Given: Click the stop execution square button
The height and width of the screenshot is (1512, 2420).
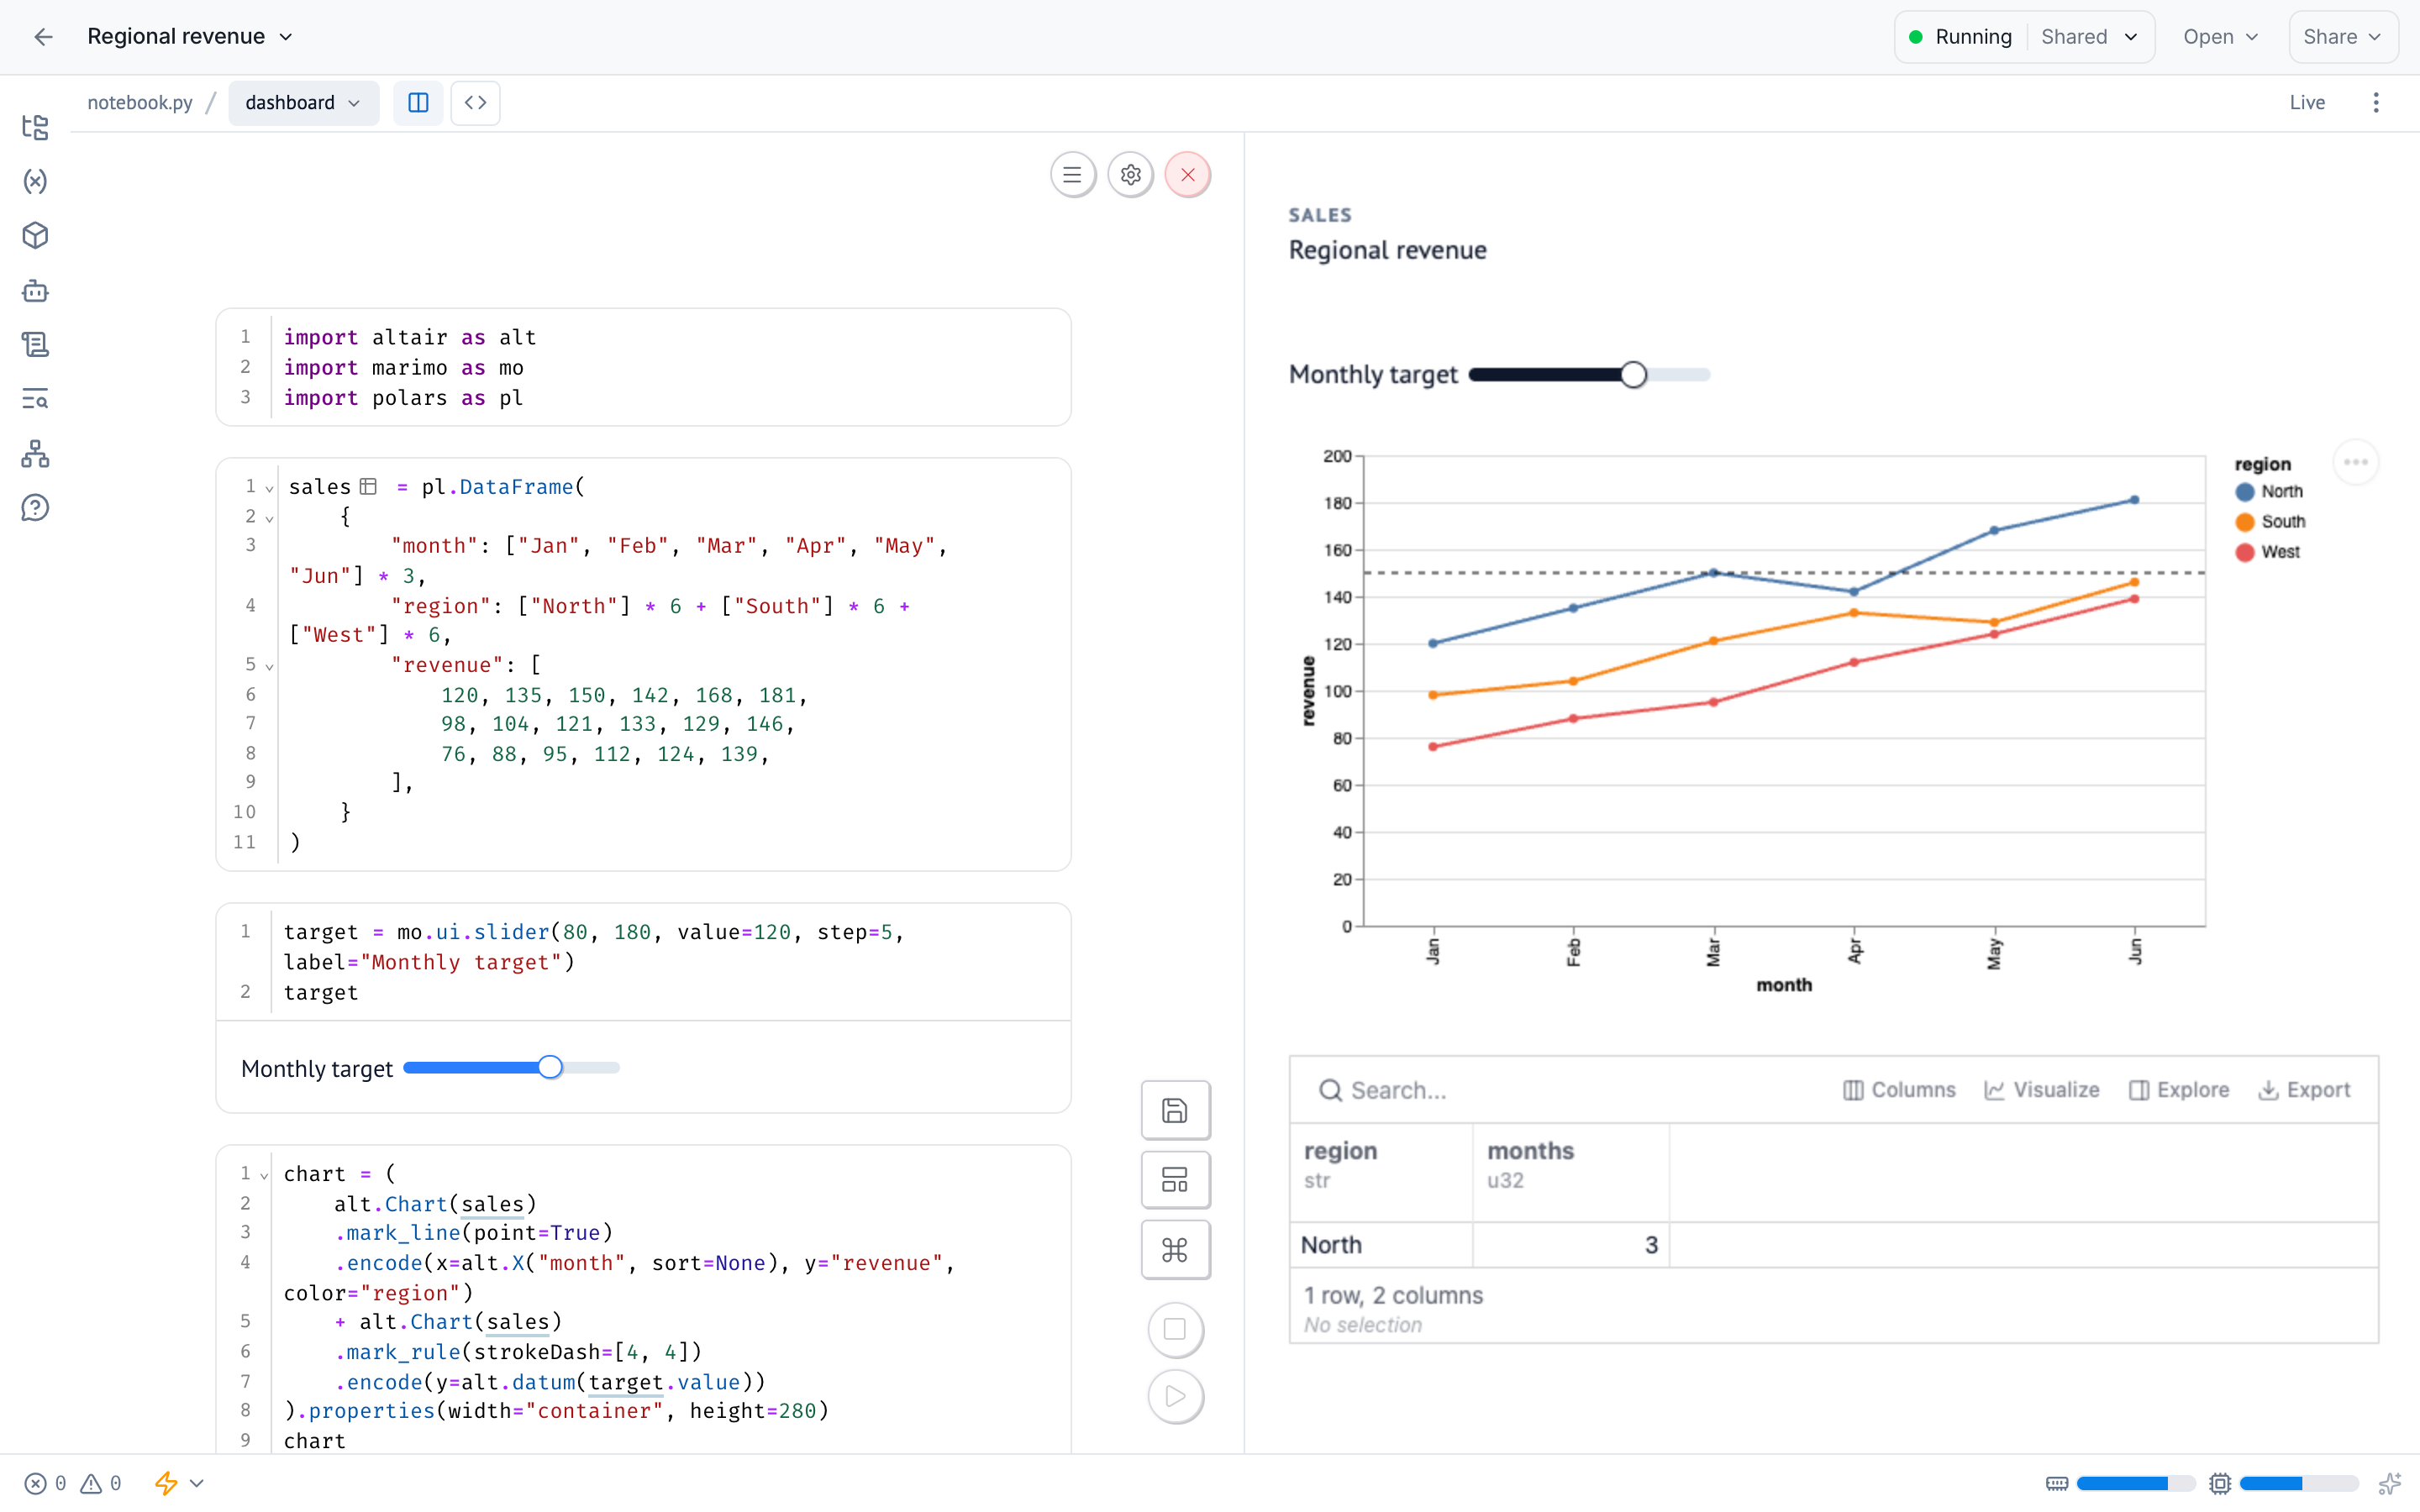Looking at the screenshot, I should coord(1175,1329).
